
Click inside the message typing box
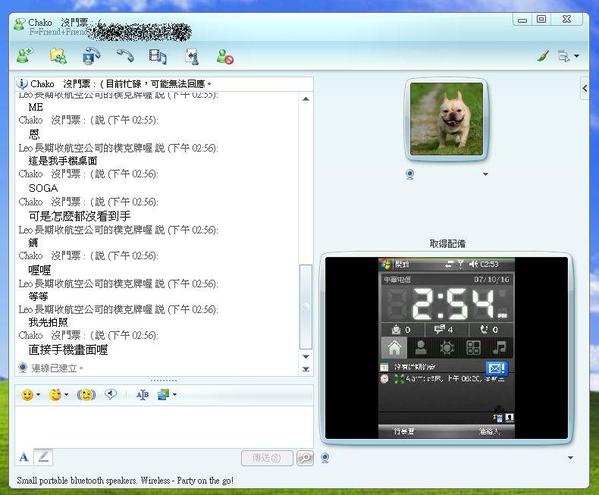pos(164,427)
